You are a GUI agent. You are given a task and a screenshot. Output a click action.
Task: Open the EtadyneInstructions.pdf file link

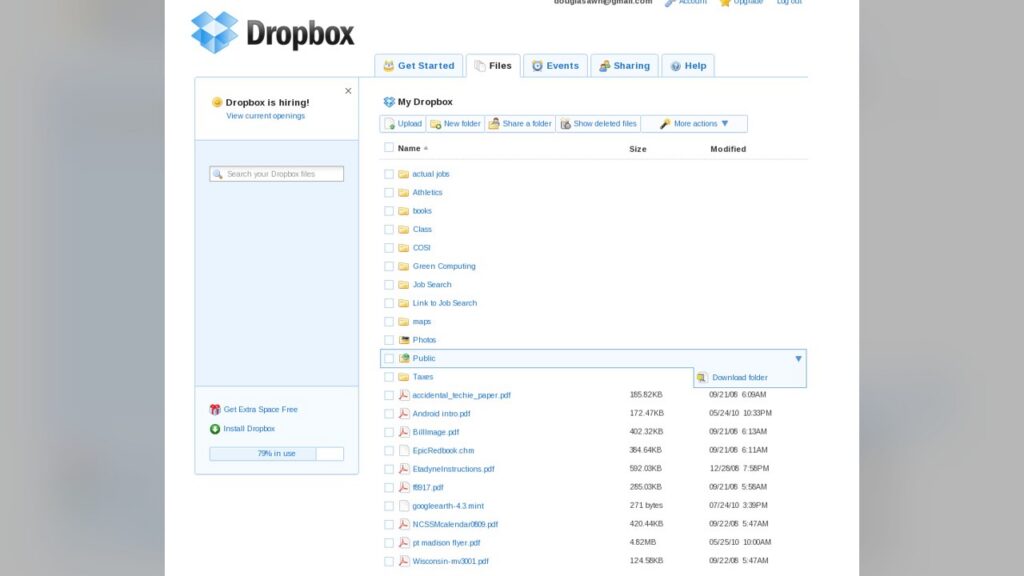point(453,469)
